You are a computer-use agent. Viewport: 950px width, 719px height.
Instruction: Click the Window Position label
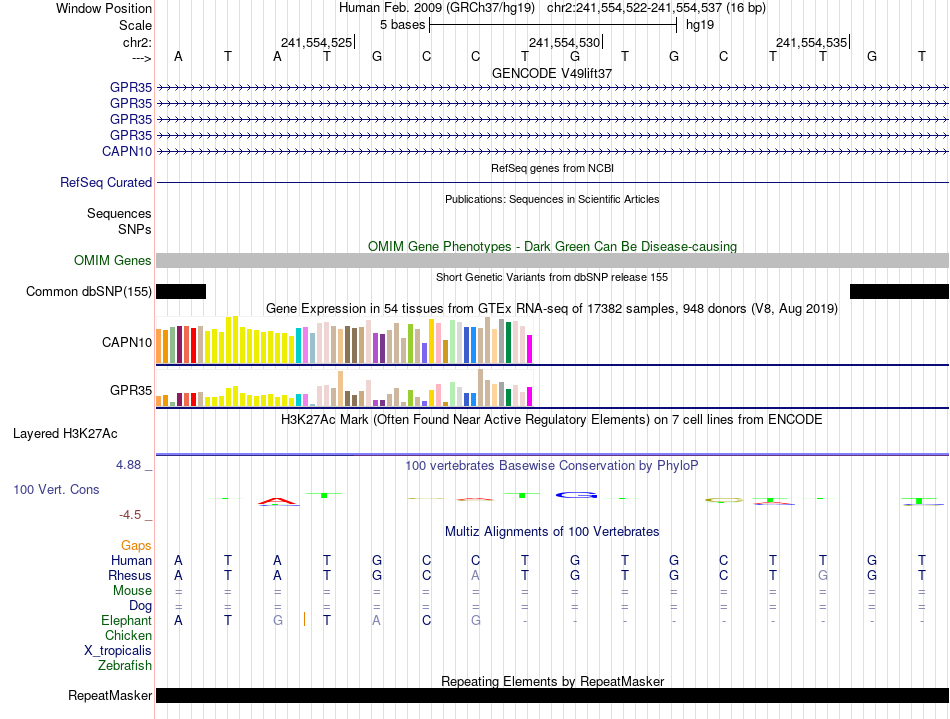[x=104, y=8]
